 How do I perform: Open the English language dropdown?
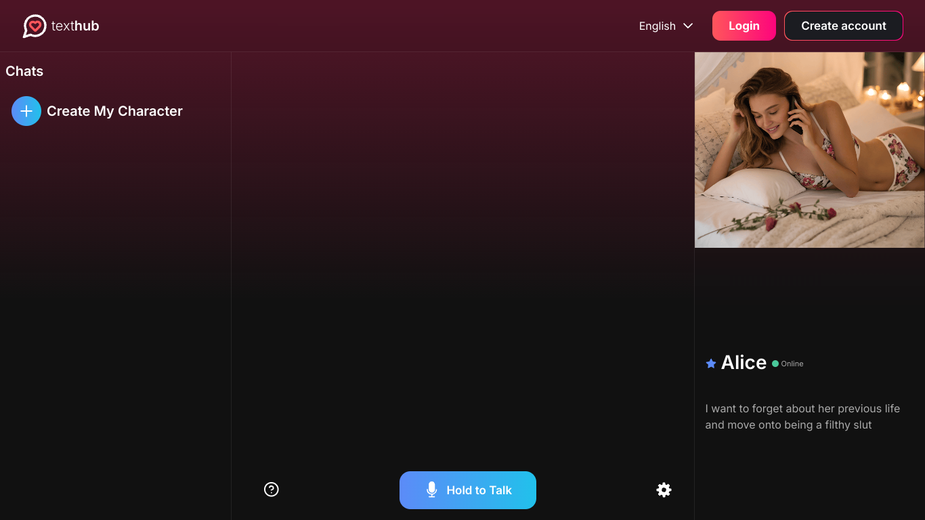[x=665, y=26]
